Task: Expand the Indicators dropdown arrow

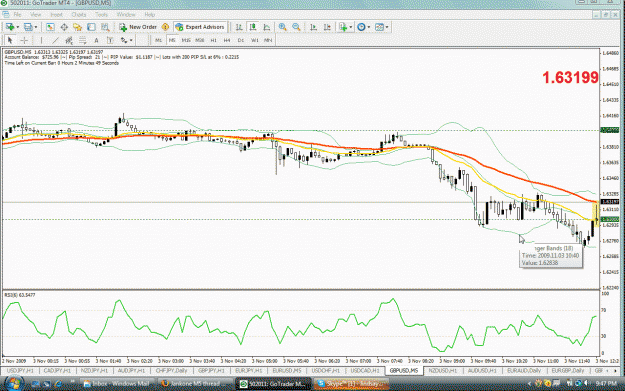Action: click(351, 27)
